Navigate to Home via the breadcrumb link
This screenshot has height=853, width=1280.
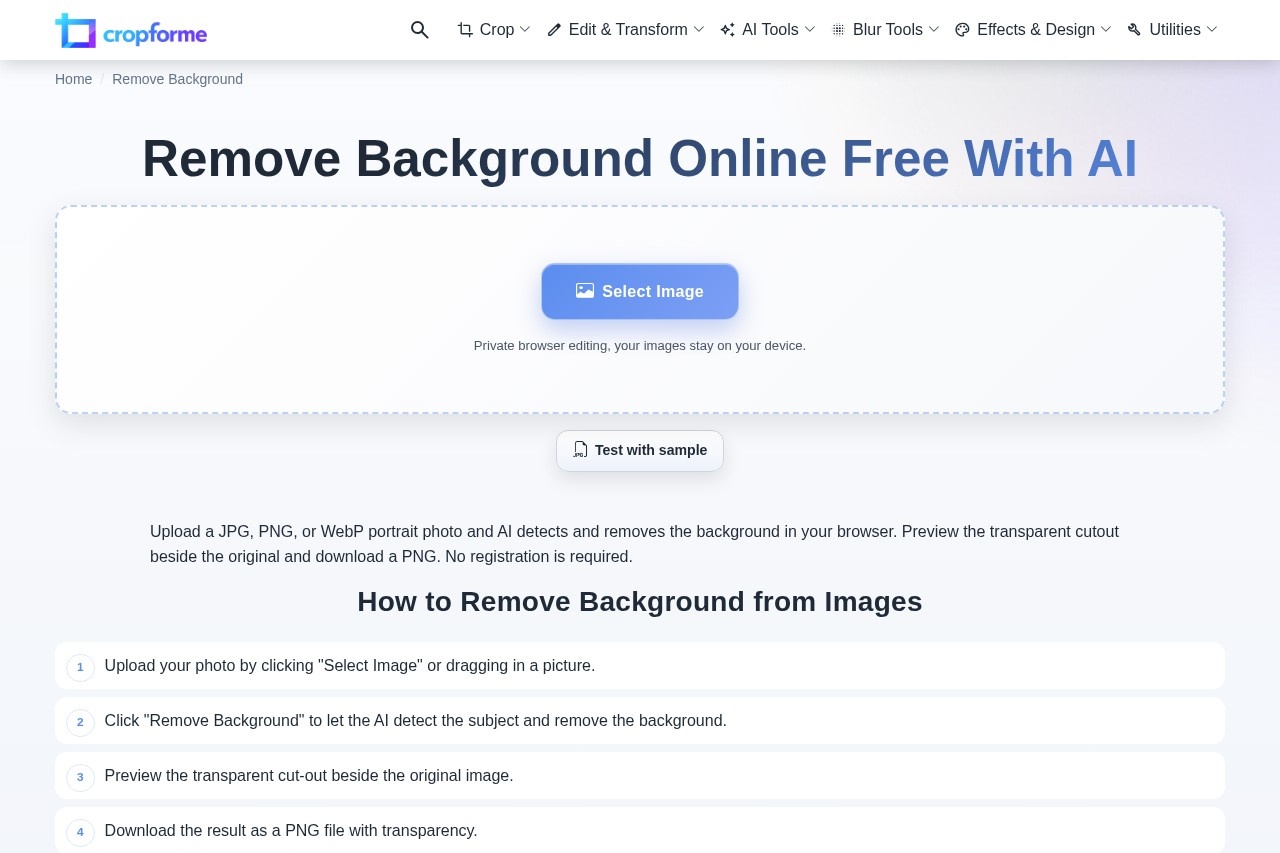point(74,79)
